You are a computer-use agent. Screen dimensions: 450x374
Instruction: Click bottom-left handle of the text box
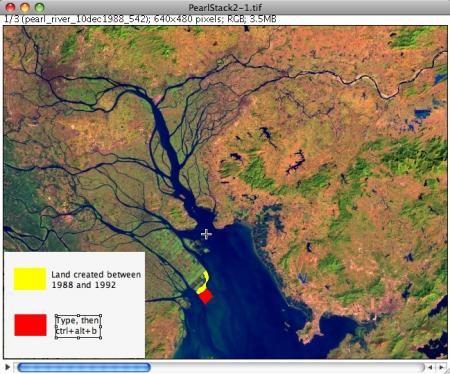[56, 338]
